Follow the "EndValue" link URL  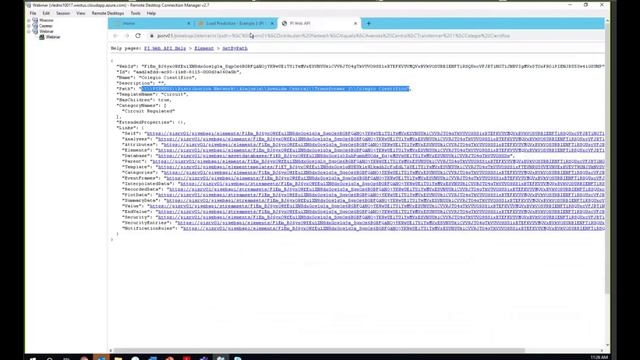pyautogui.click(x=380, y=212)
